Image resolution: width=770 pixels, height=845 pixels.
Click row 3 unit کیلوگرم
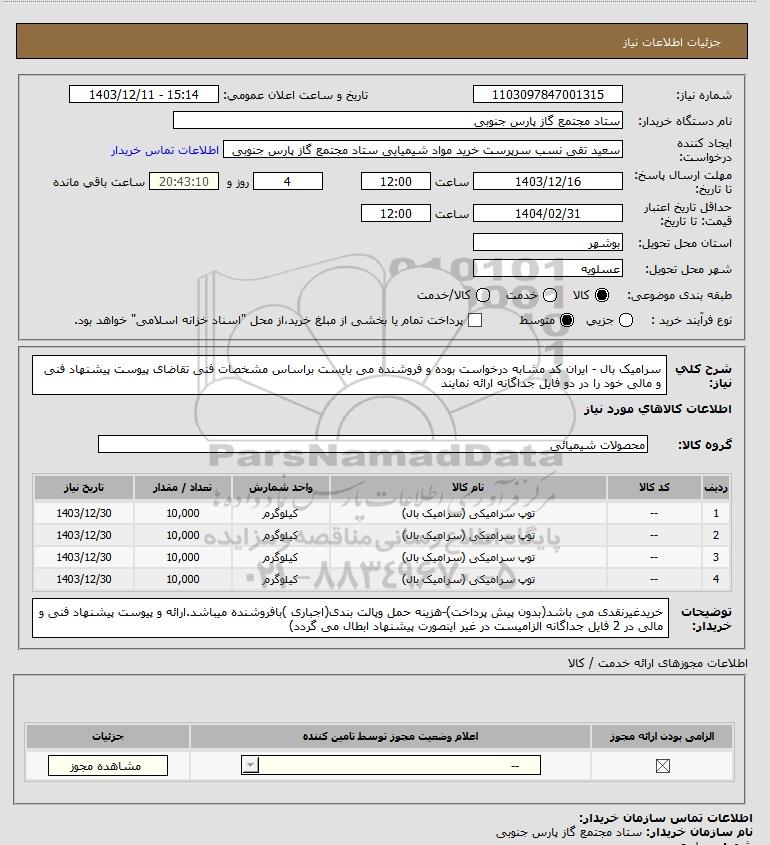coord(280,558)
